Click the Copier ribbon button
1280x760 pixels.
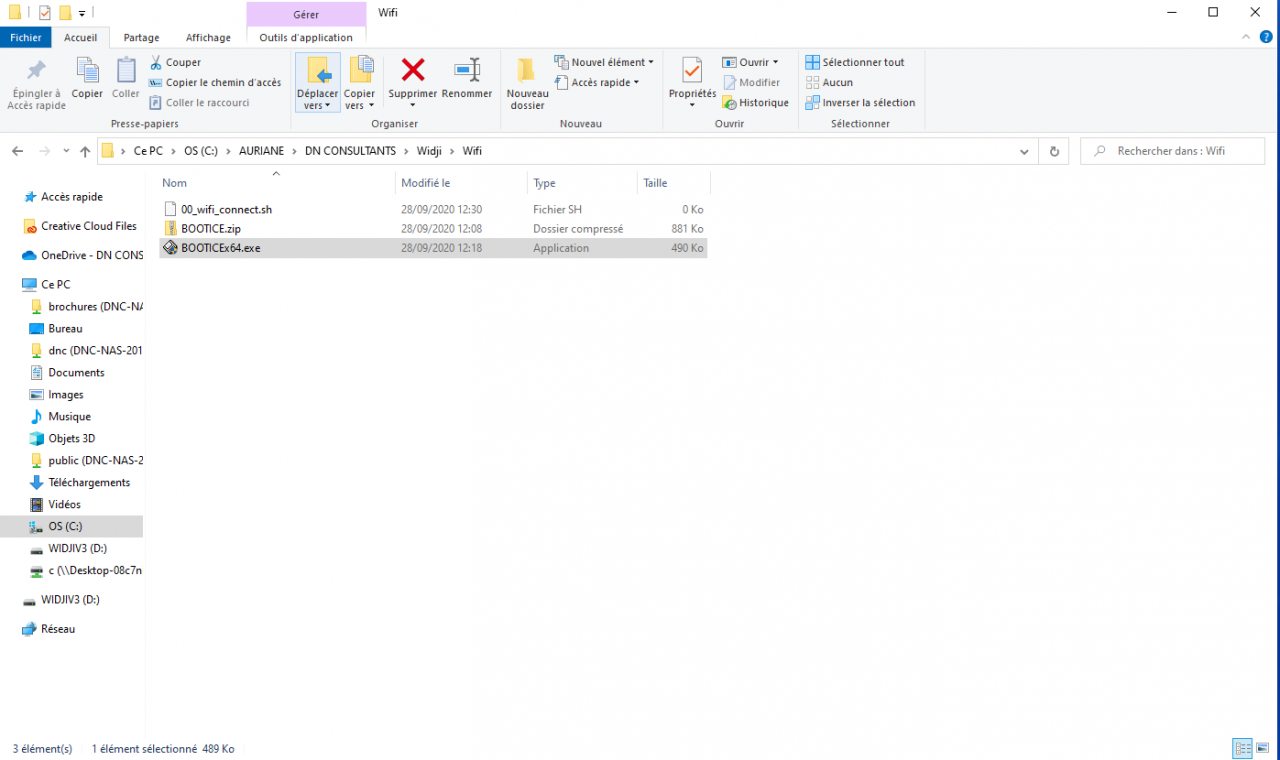[x=87, y=79]
